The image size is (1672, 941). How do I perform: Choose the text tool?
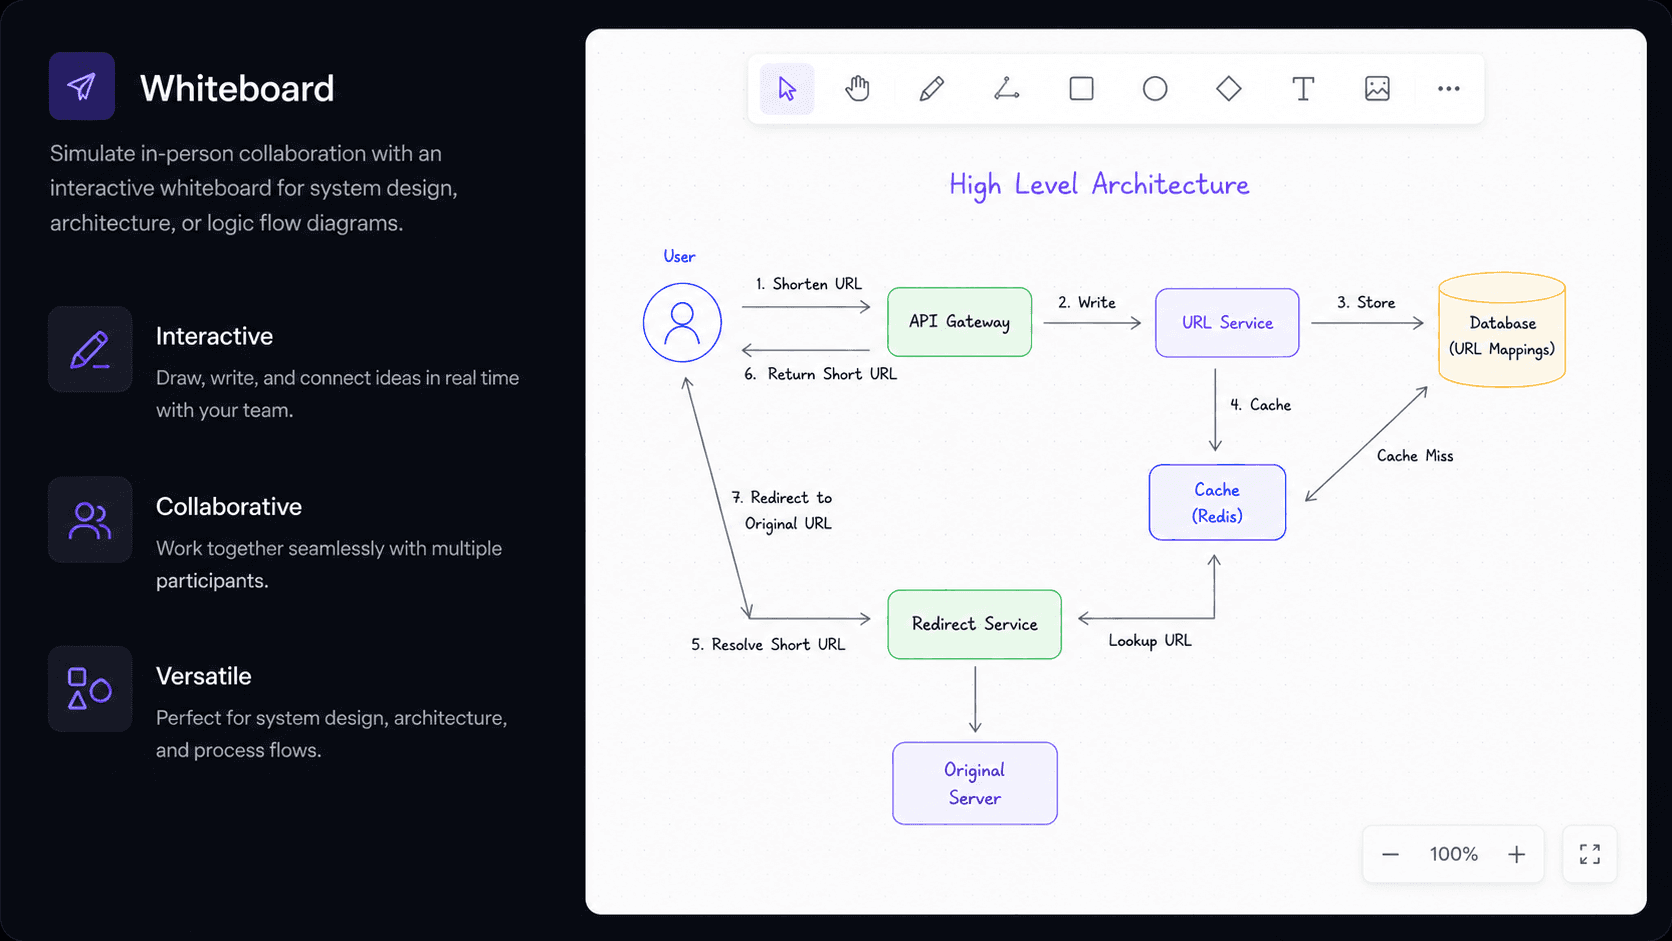coord(1303,89)
